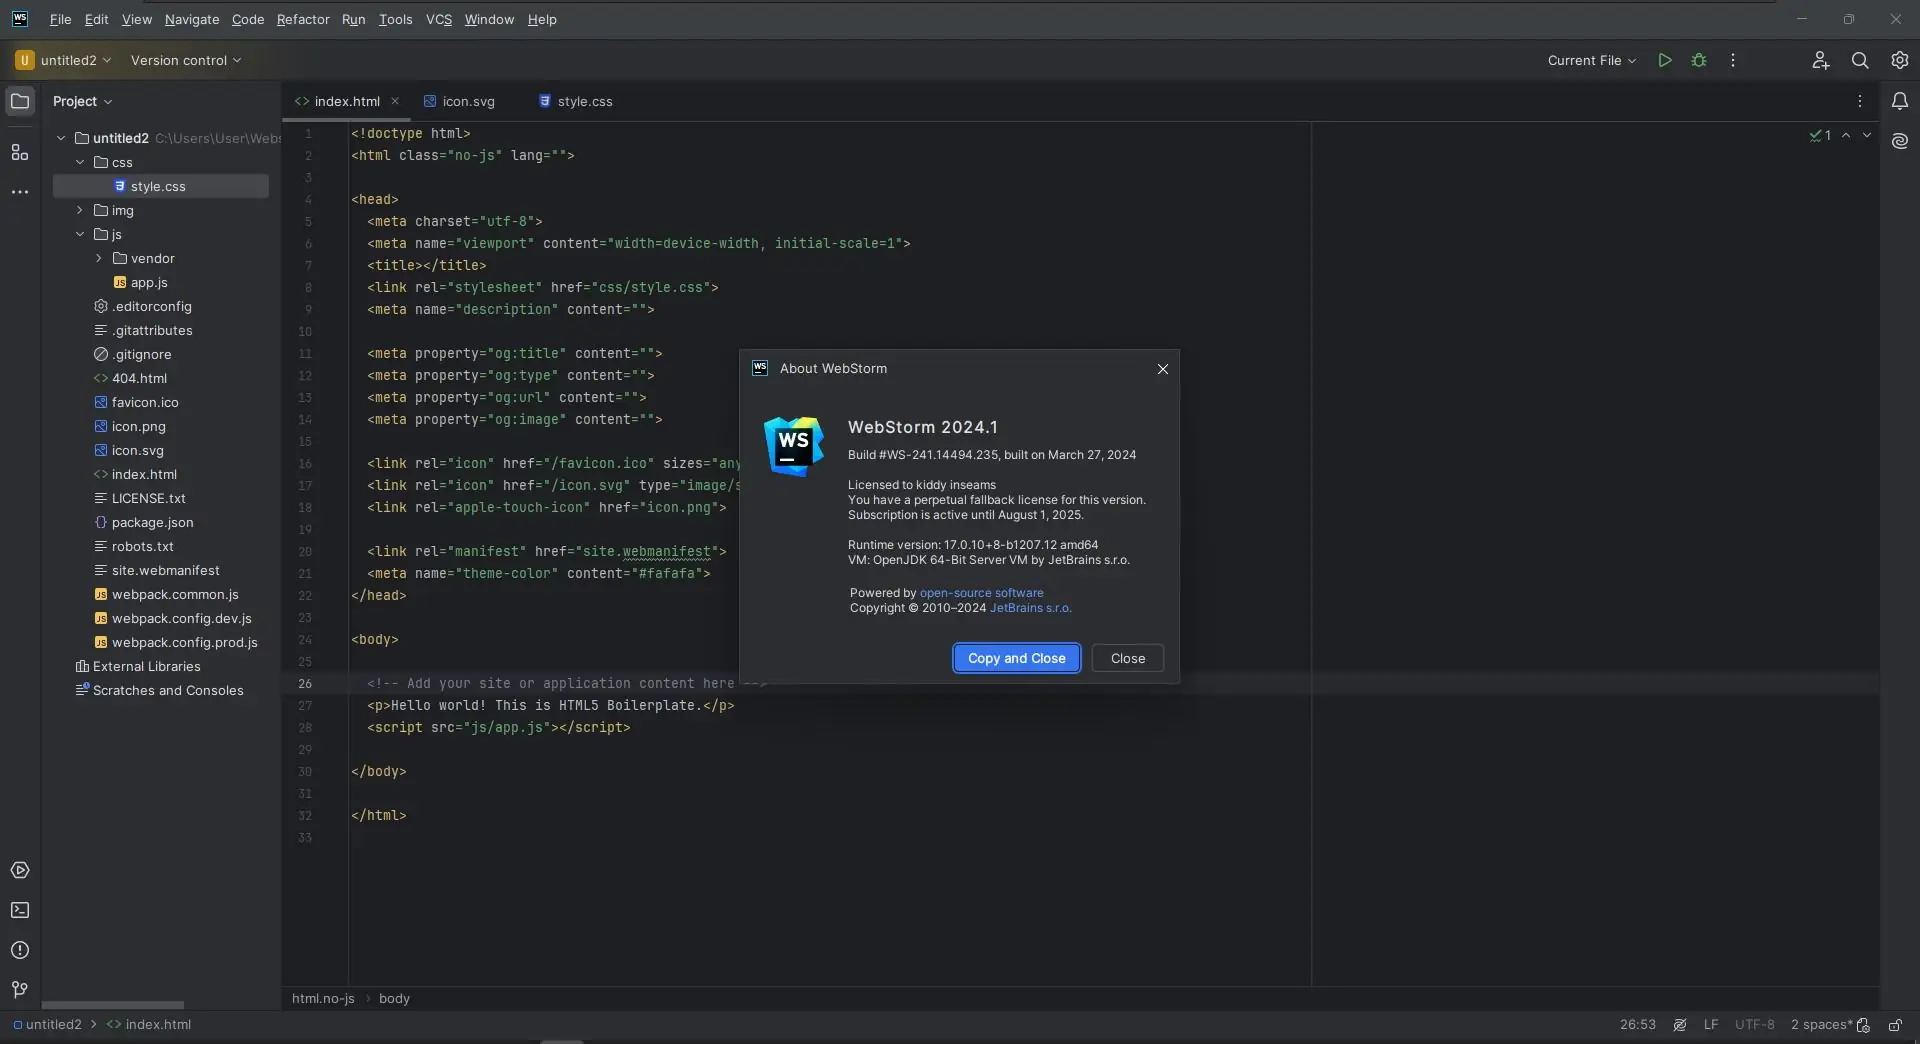Collapse the css folder
Screen dimensions: 1920x1044
pyautogui.click(x=80, y=162)
